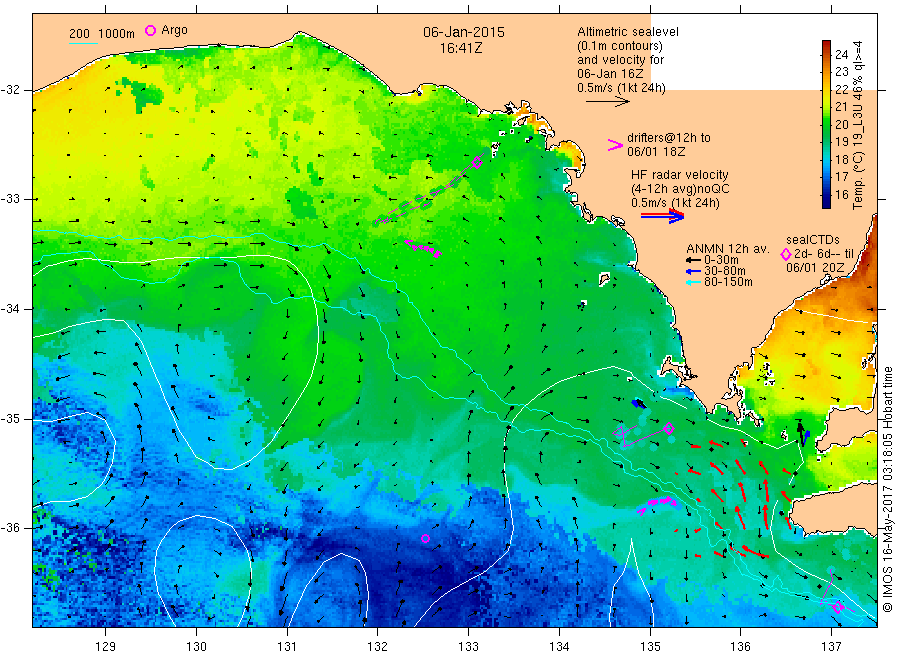900x660 pixels.
Task: Click the '24' tick on the color bar
Action: (x=841, y=55)
